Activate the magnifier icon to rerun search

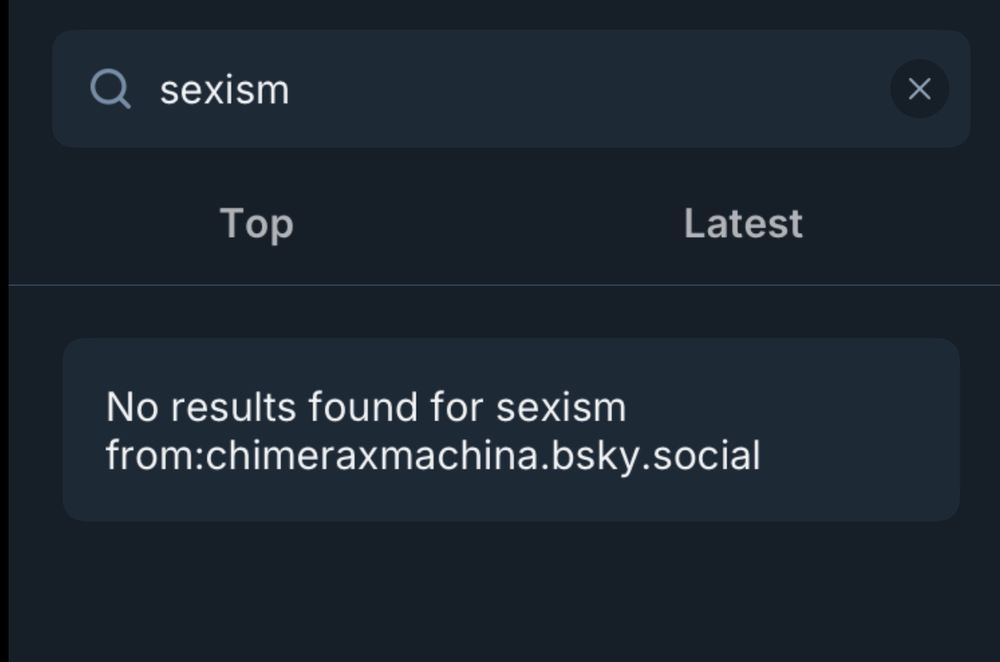pos(112,88)
